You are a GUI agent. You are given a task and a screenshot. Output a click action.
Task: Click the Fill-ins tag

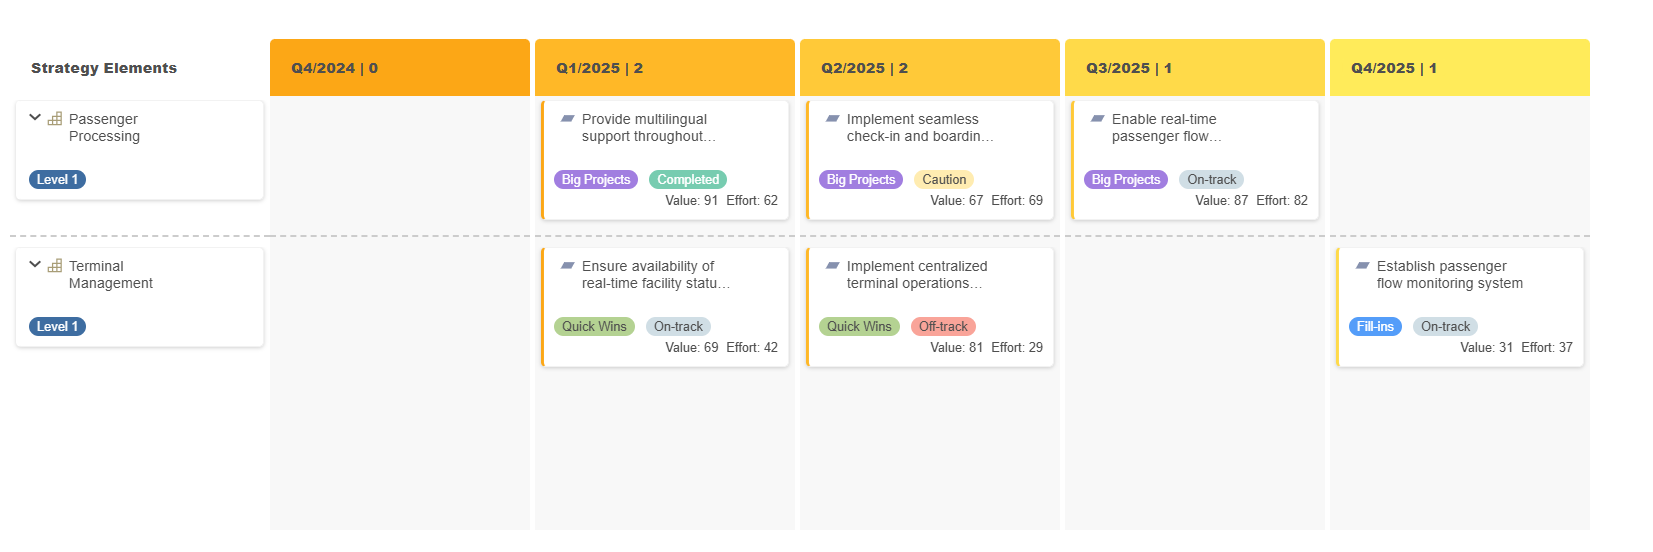1375,327
